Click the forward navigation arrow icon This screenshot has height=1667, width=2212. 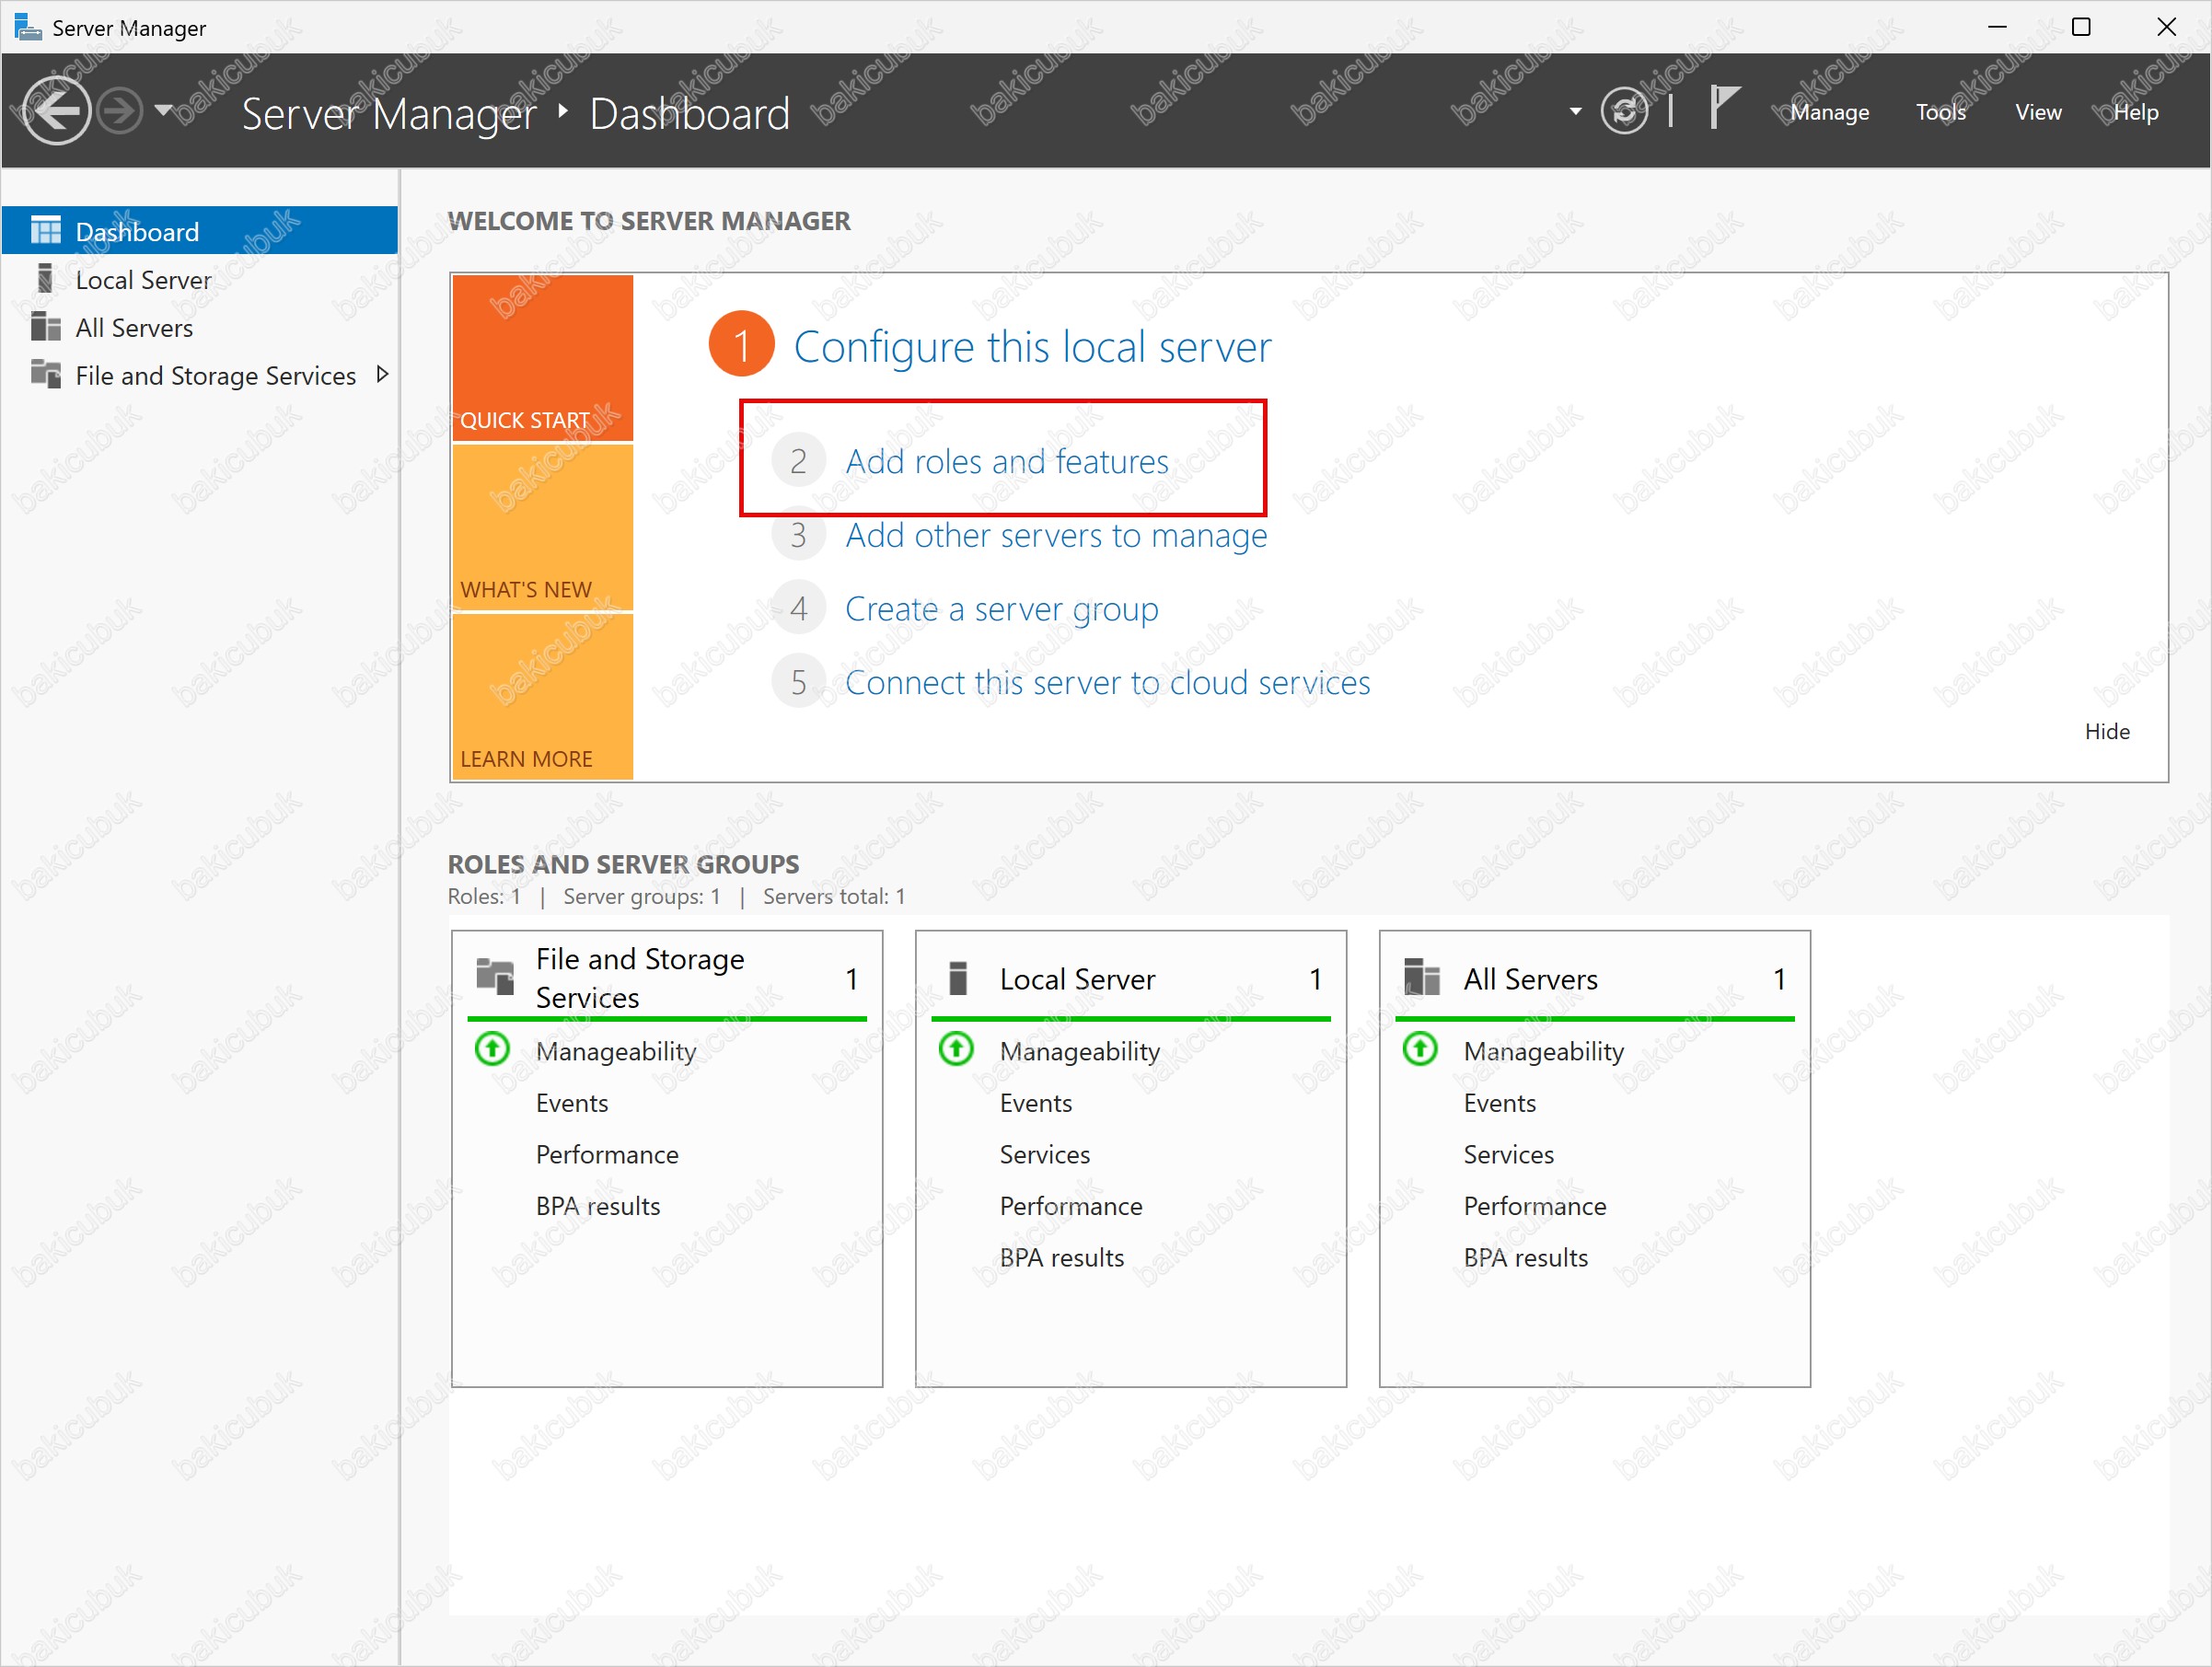[x=121, y=110]
